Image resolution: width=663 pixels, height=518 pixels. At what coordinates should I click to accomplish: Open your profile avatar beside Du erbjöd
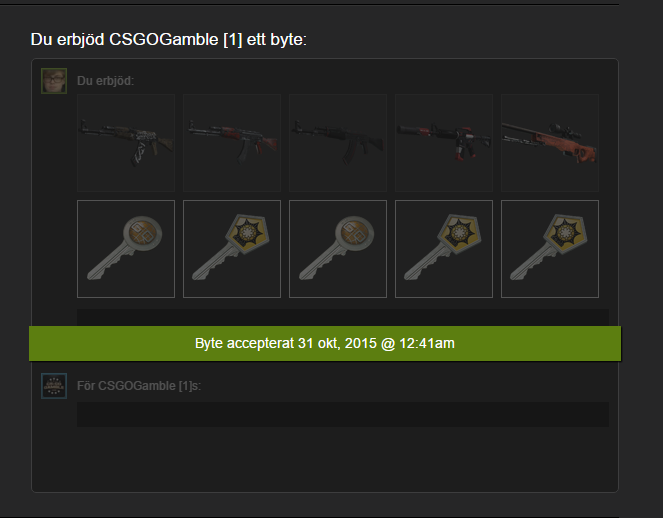point(54,81)
